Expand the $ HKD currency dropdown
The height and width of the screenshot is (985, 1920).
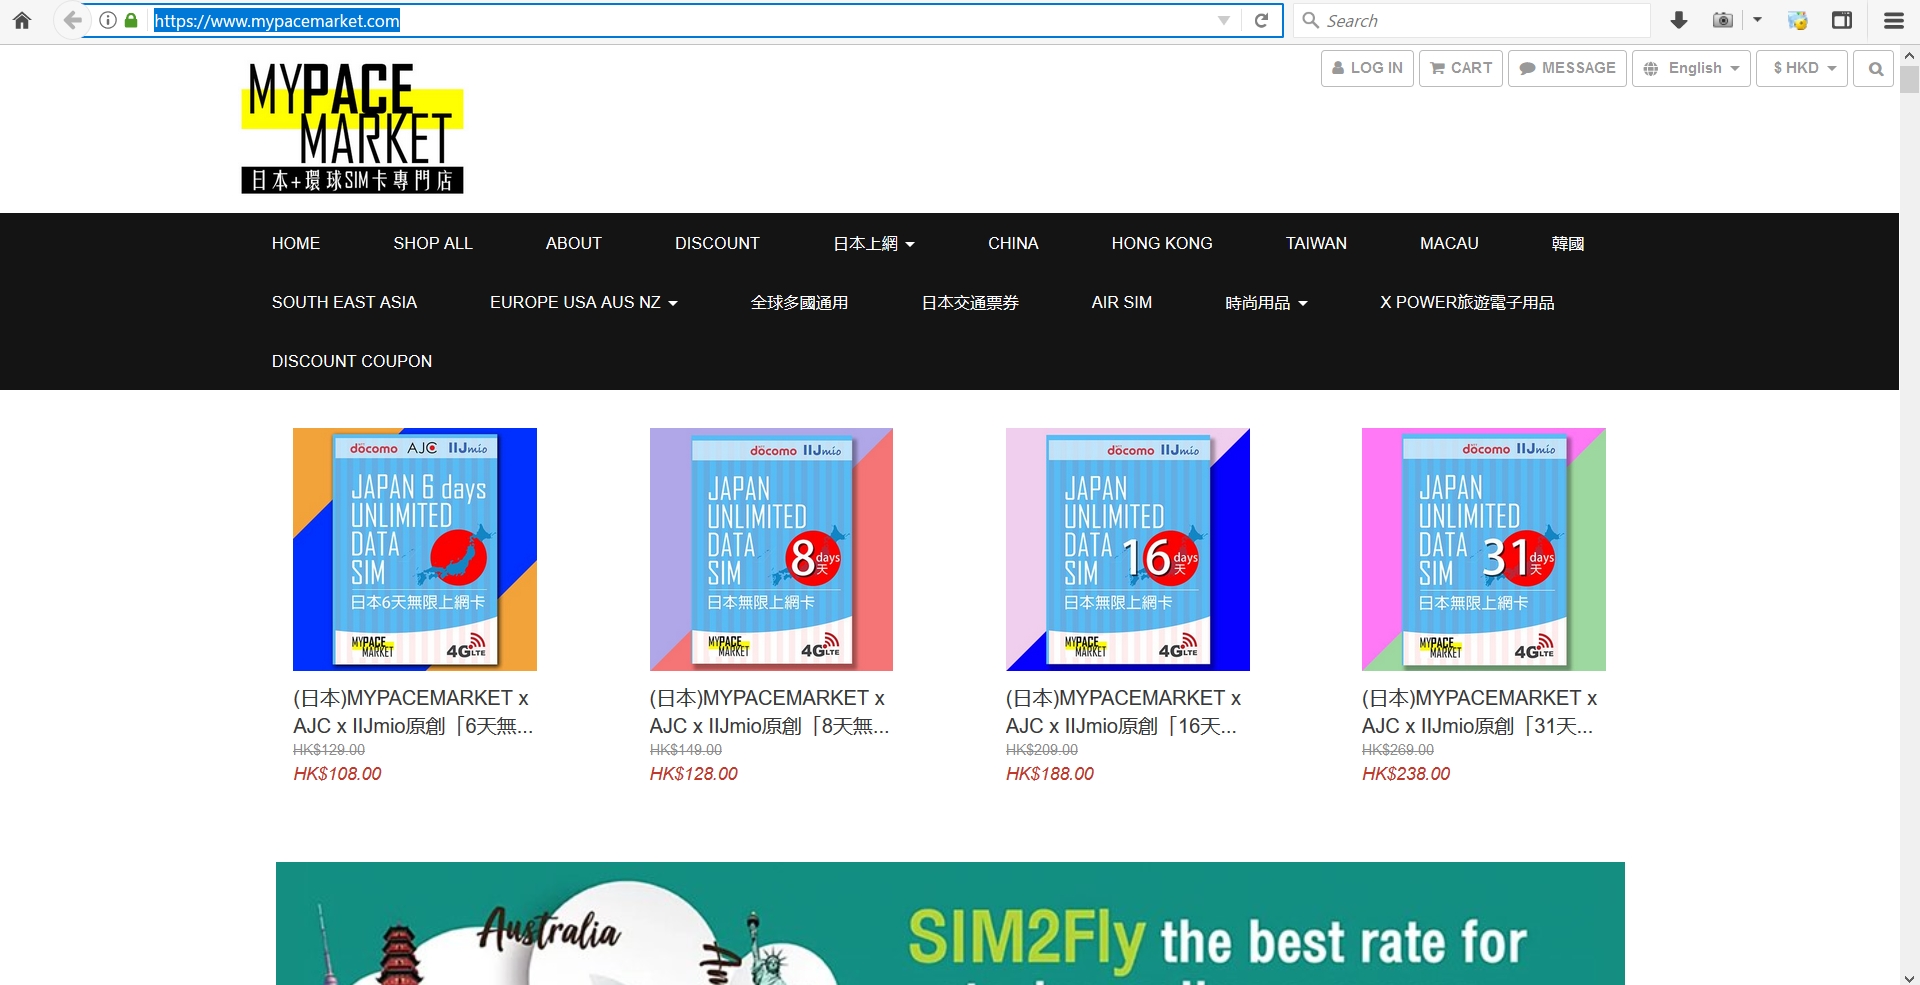pos(1801,68)
